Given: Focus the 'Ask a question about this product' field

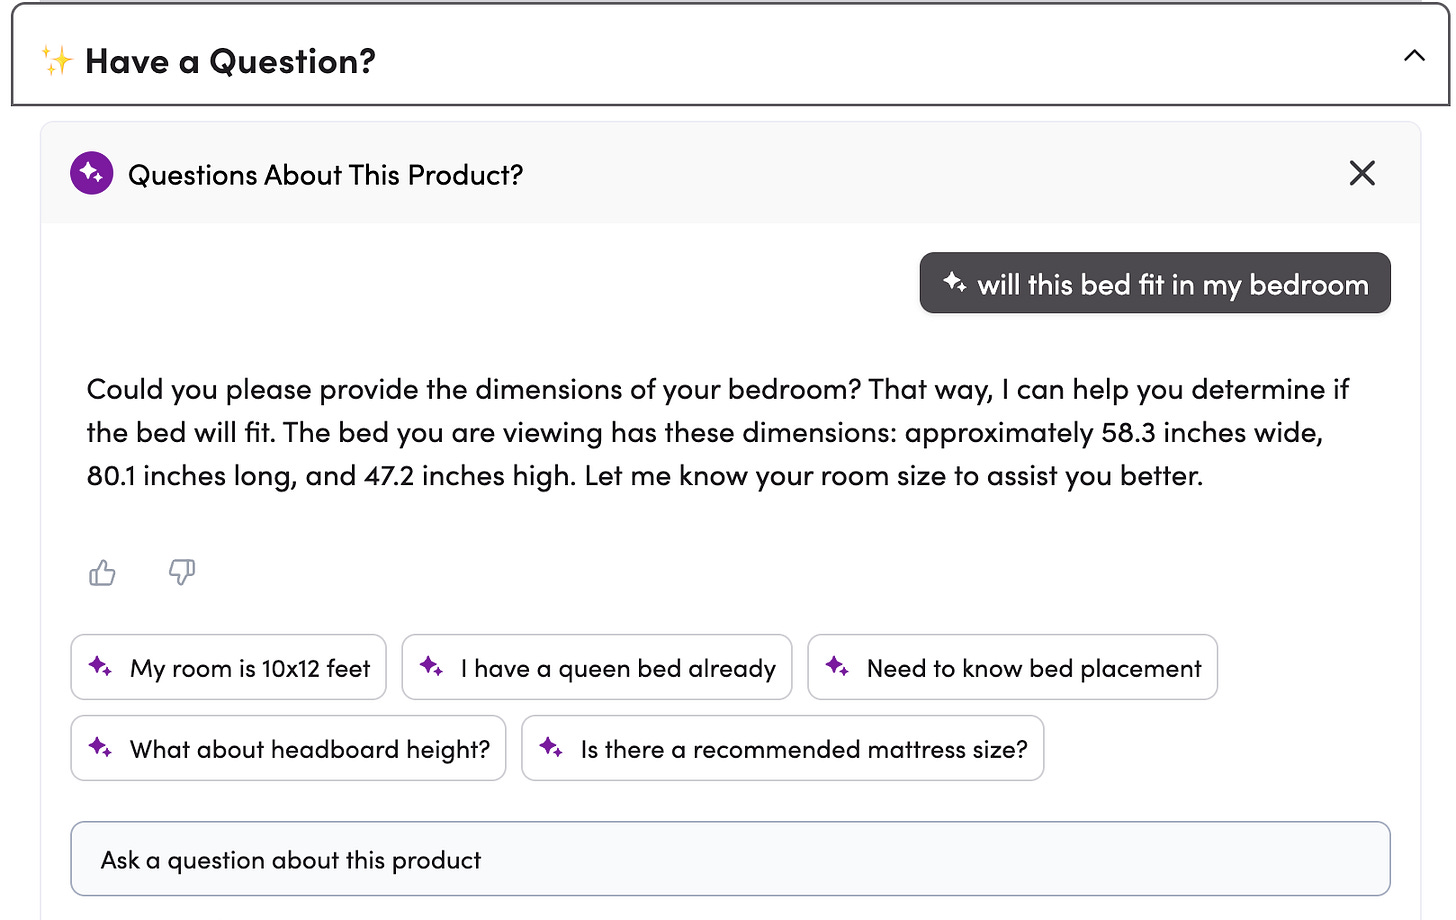Looking at the screenshot, I should (x=730, y=859).
